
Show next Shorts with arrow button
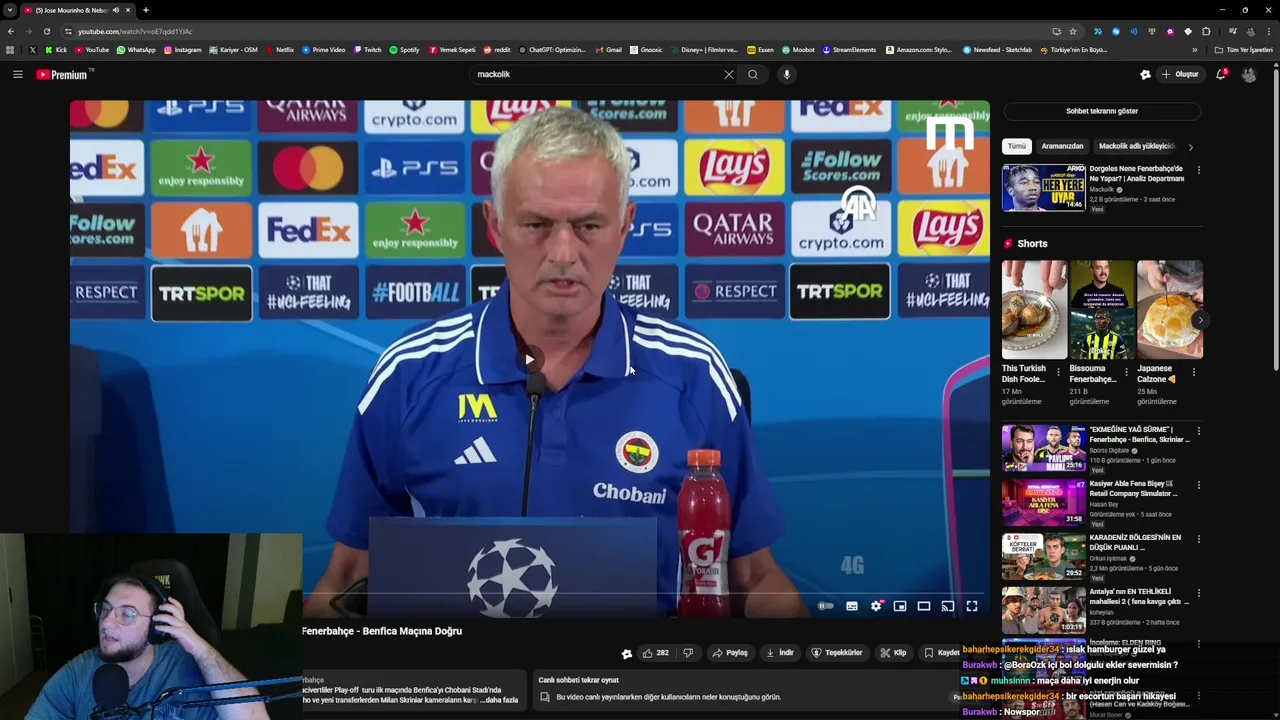[1199, 320]
